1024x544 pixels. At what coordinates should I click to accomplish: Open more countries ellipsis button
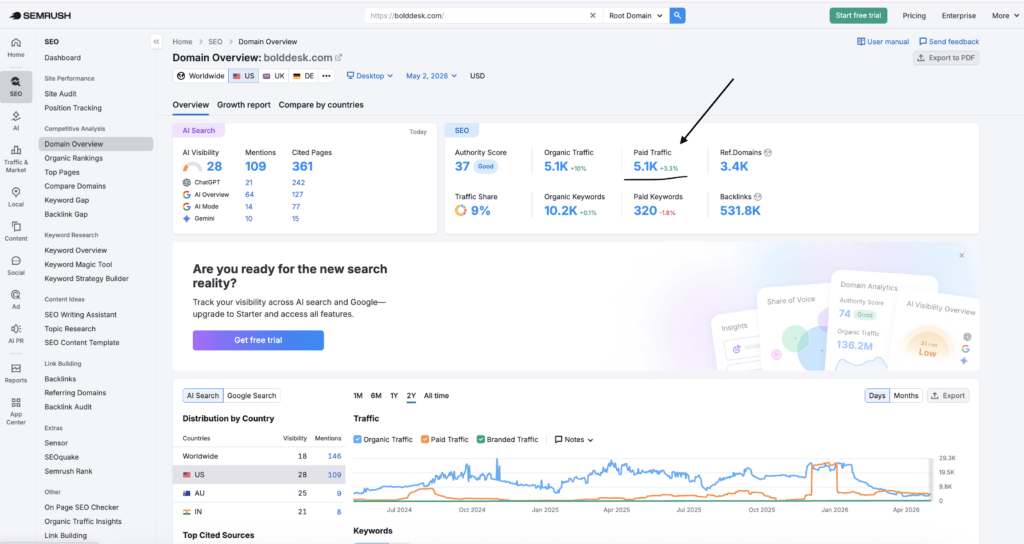point(326,76)
